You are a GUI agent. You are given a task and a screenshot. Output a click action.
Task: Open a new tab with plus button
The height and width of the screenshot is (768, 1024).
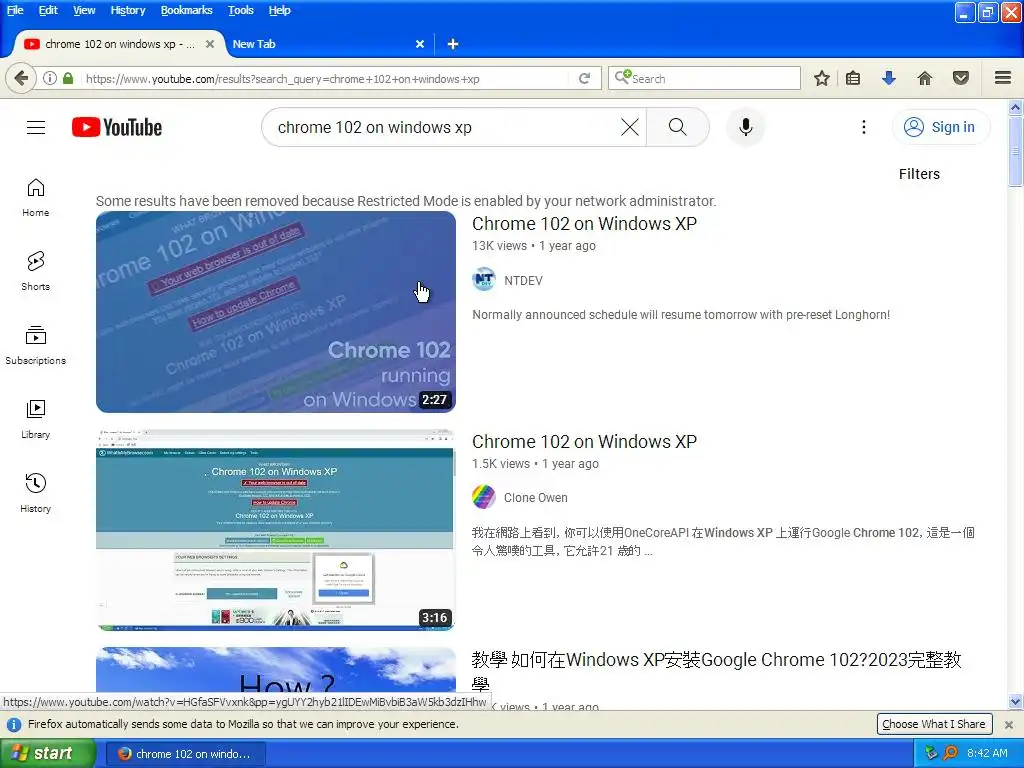pos(453,44)
